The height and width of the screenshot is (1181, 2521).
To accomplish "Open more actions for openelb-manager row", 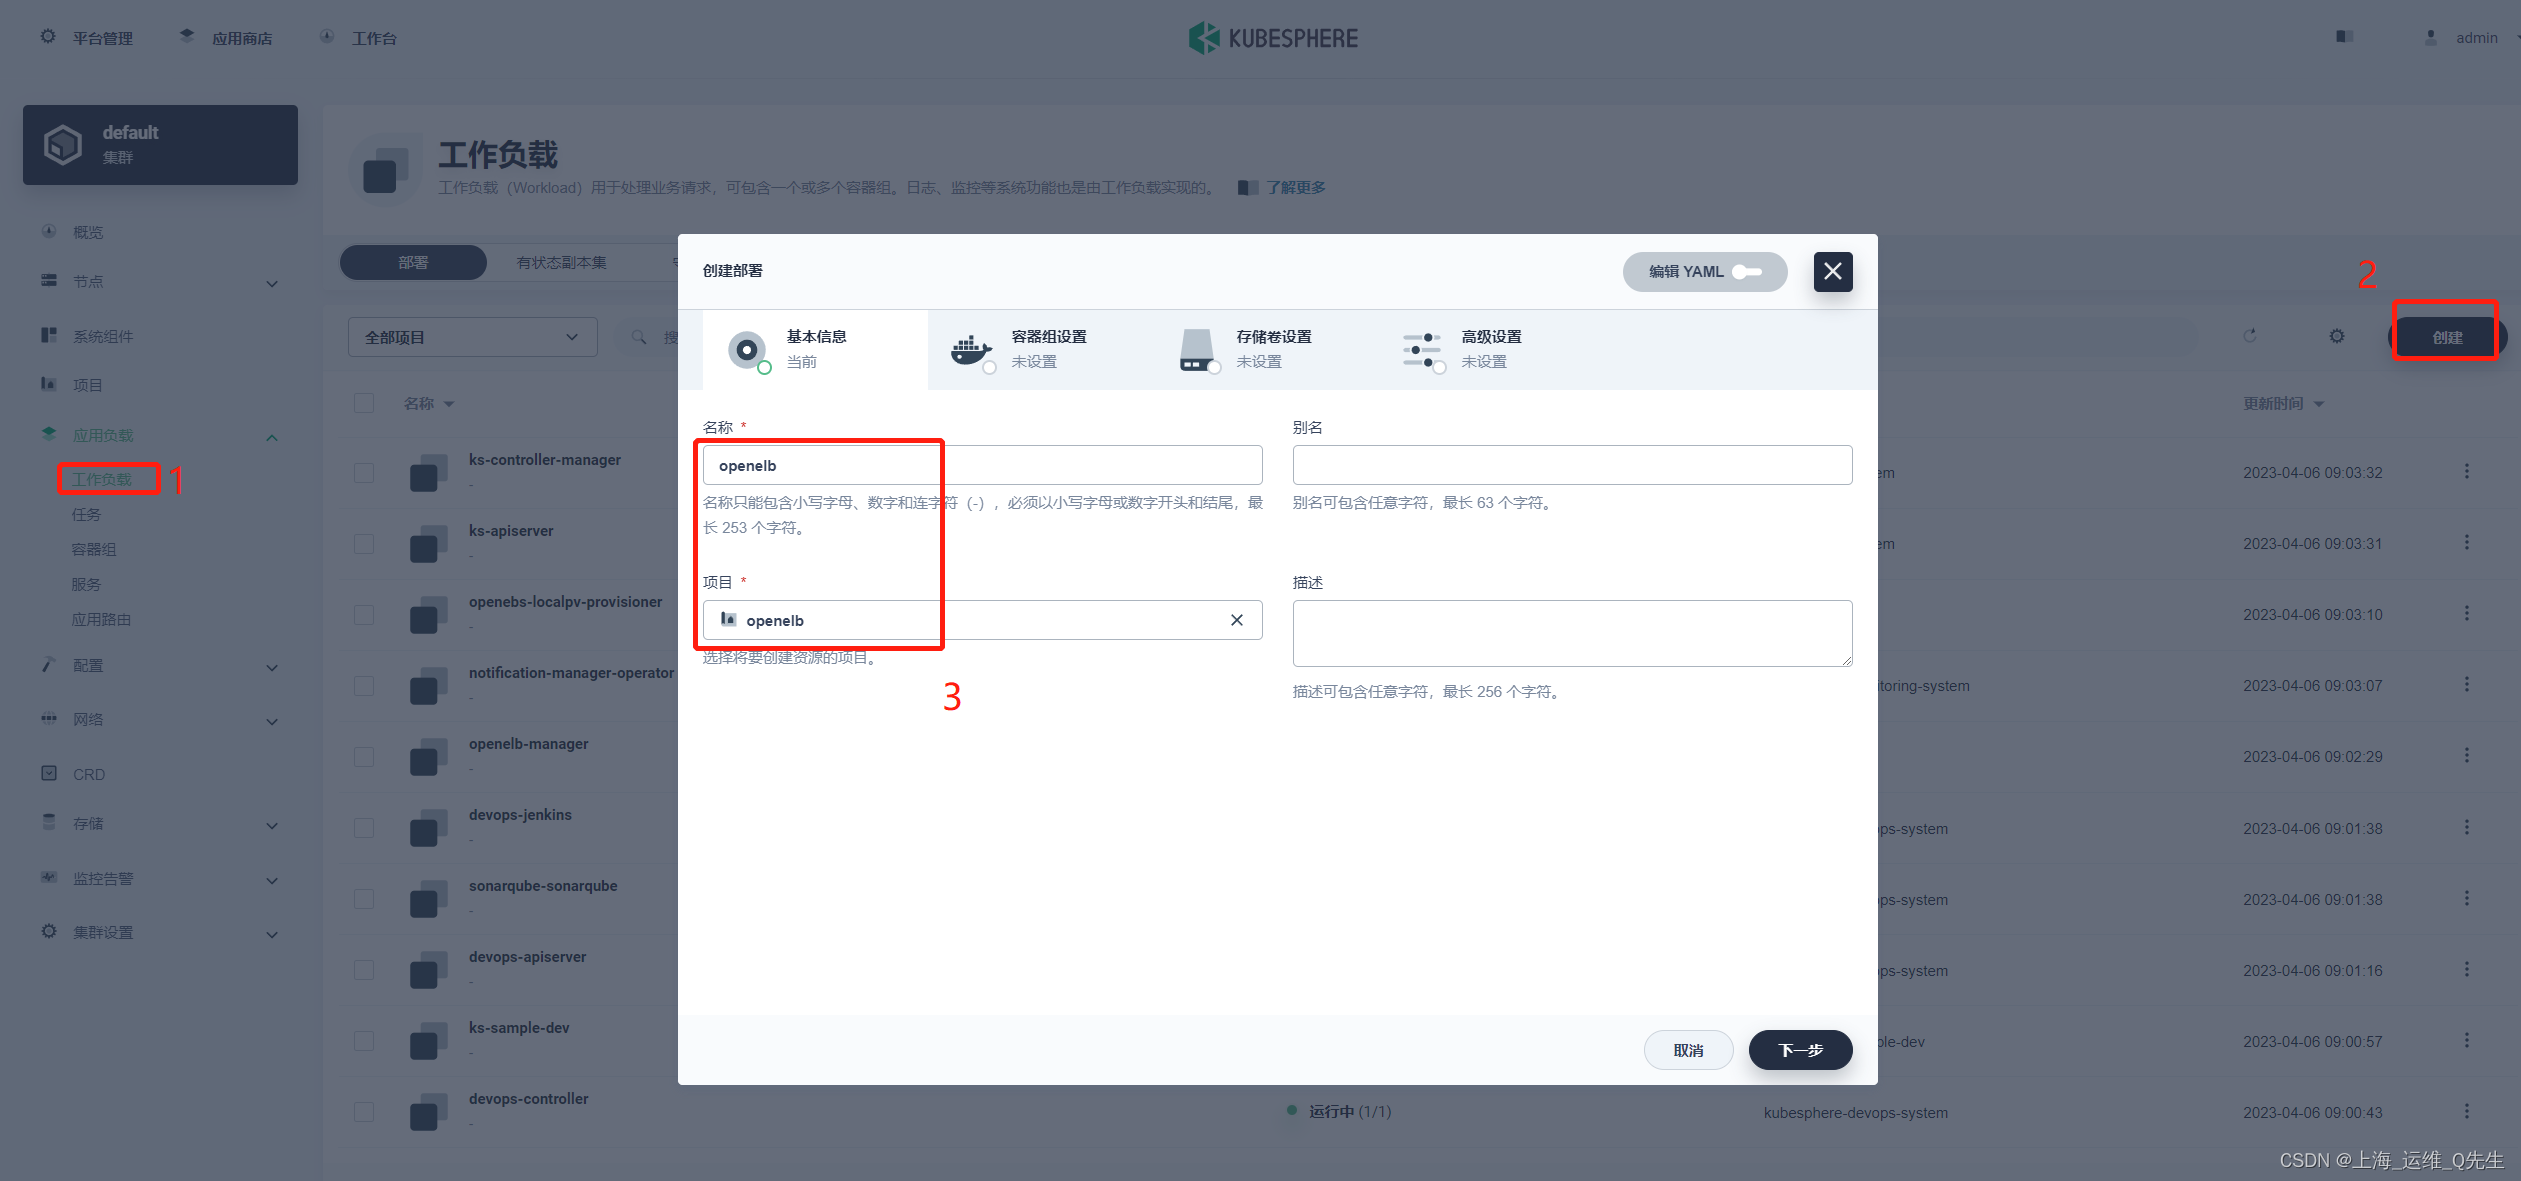I will tap(2466, 755).
